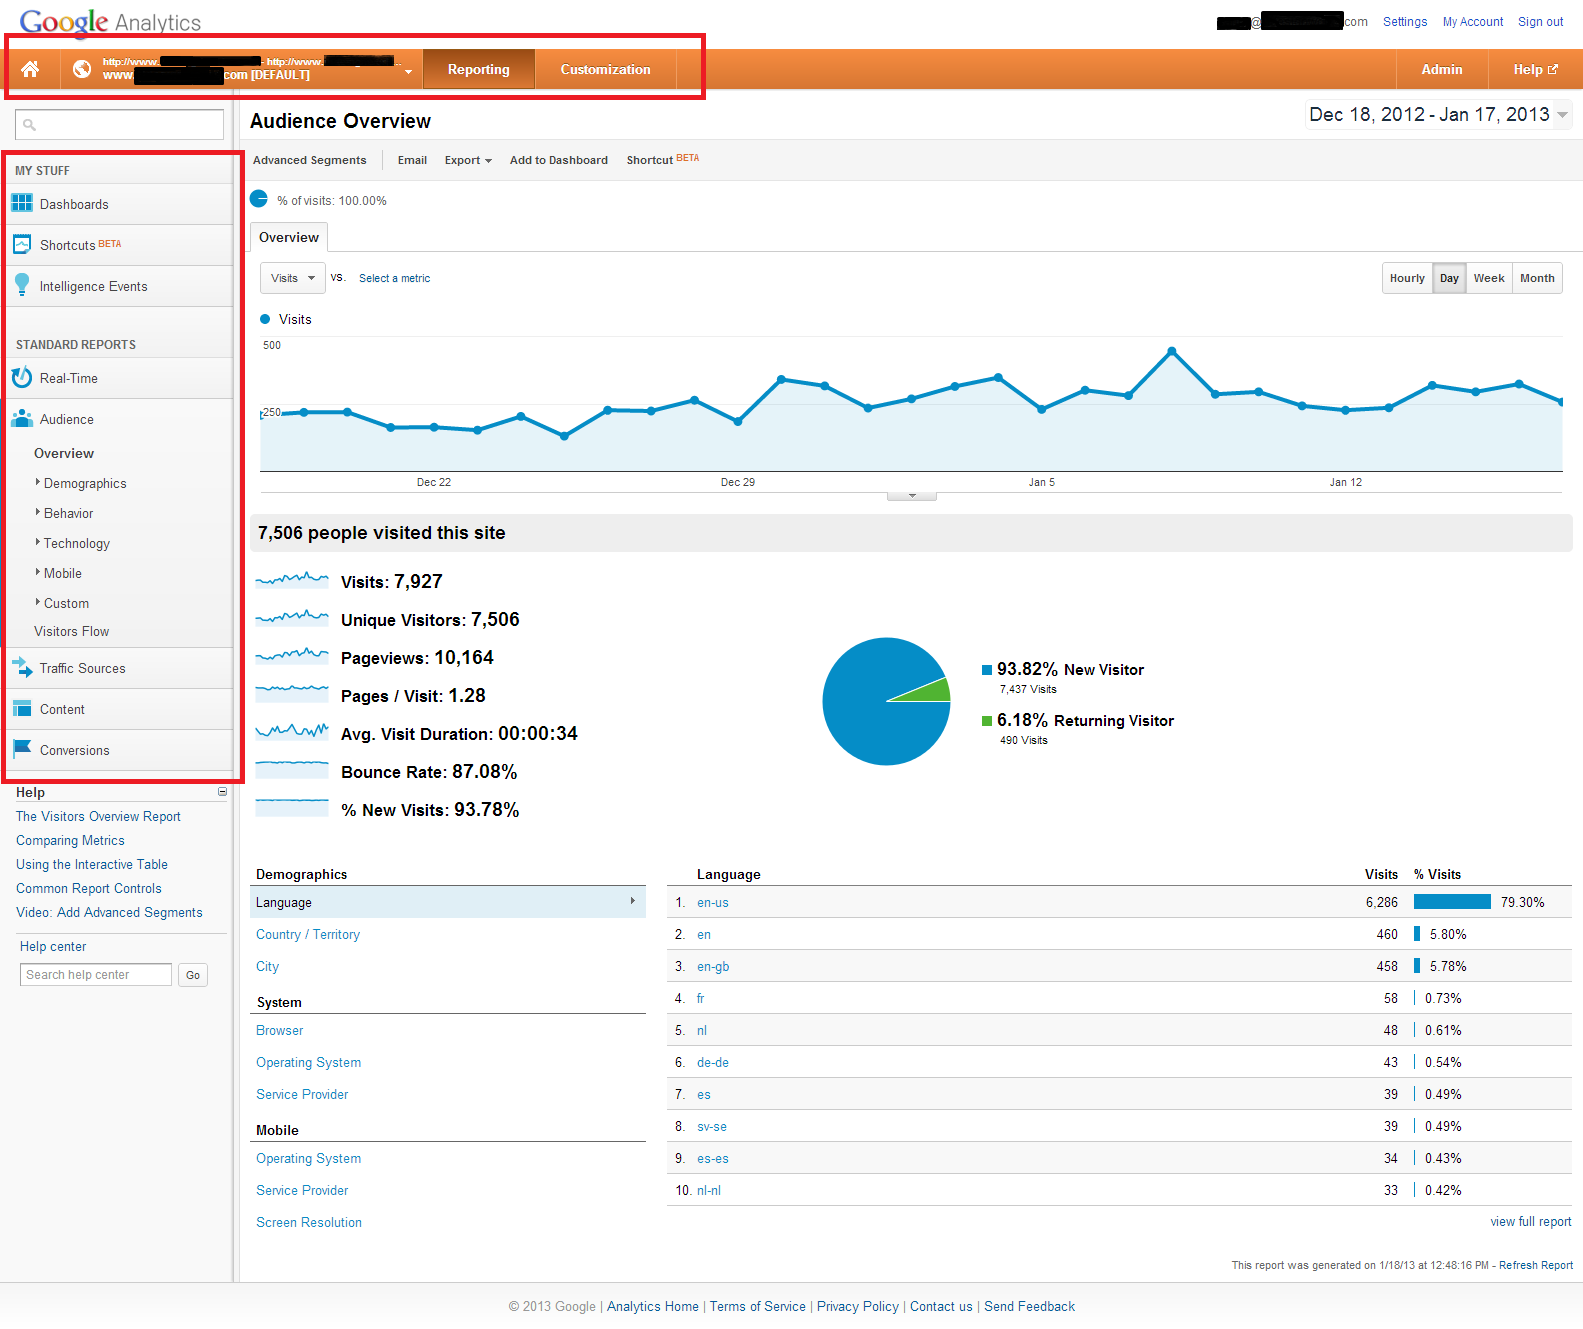Select Week graph granularity
This screenshot has width=1583, height=1329.
click(1489, 278)
